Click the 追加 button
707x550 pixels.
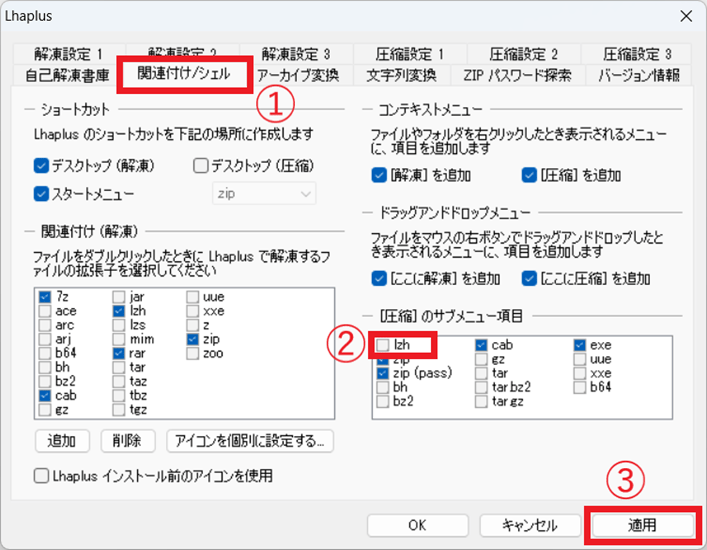click(x=62, y=441)
